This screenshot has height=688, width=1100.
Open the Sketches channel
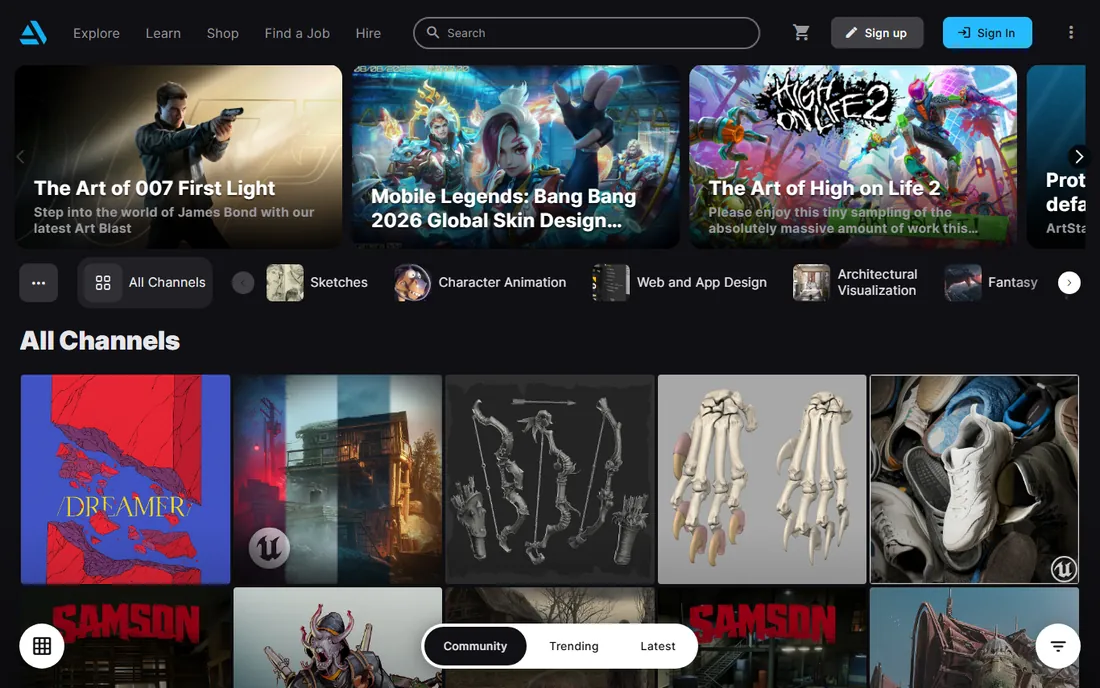tap(317, 283)
